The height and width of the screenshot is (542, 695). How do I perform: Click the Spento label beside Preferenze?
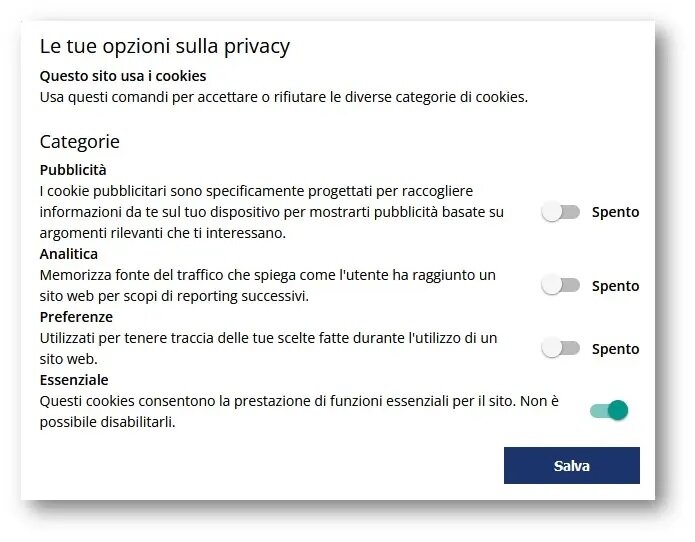(615, 349)
